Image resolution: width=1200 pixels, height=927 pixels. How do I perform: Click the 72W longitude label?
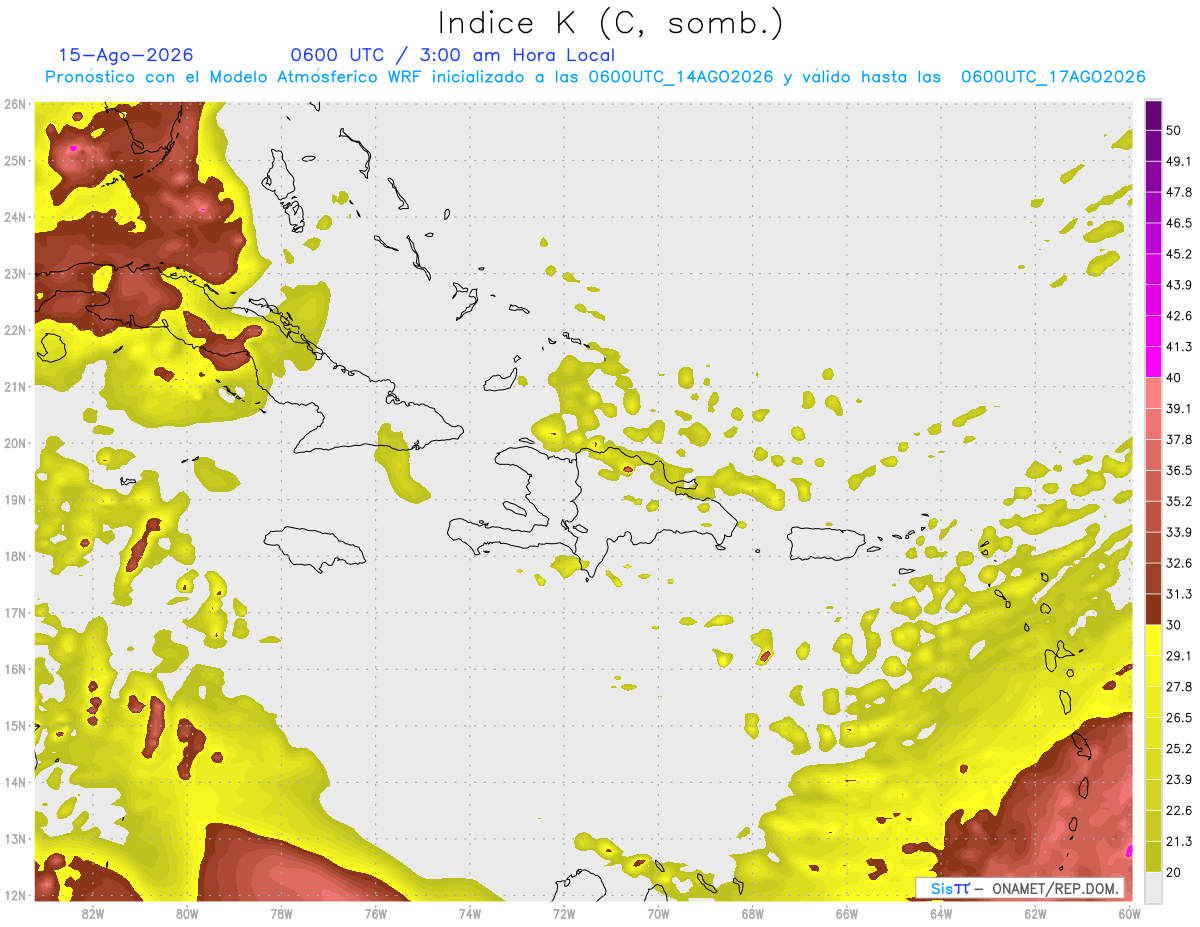[x=564, y=914]
